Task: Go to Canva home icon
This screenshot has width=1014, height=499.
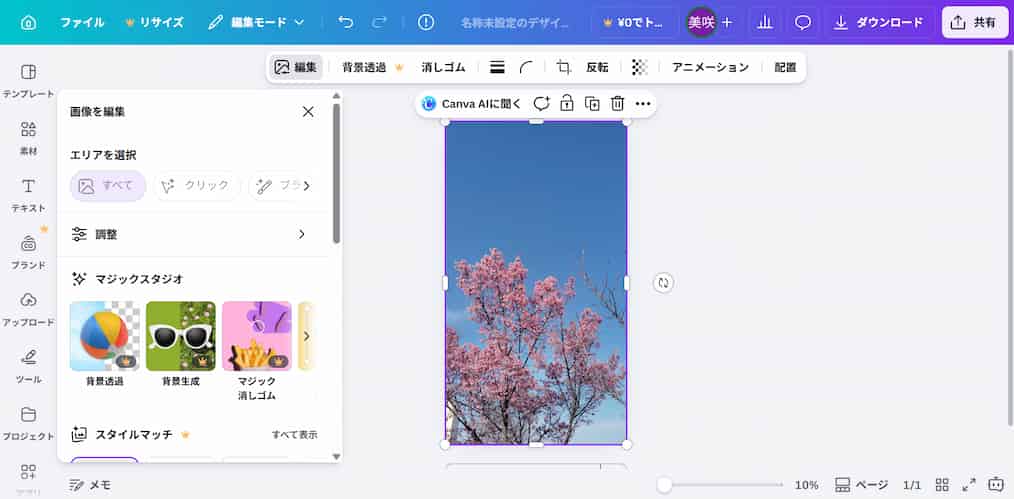Action: tap(28, 23)
